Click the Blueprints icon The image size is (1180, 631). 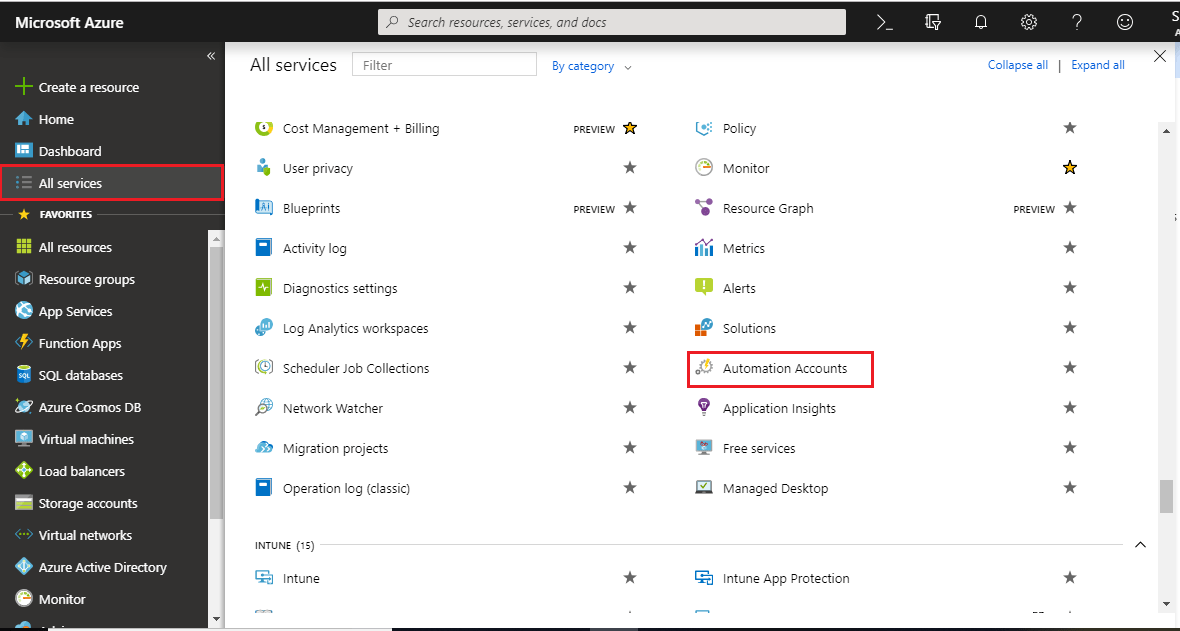click(263, 208)
